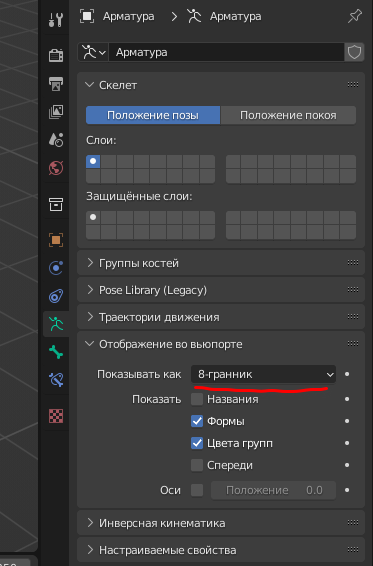
Task: Click the armature icon in breadcrumb
Action: click(x=194, y=16)
